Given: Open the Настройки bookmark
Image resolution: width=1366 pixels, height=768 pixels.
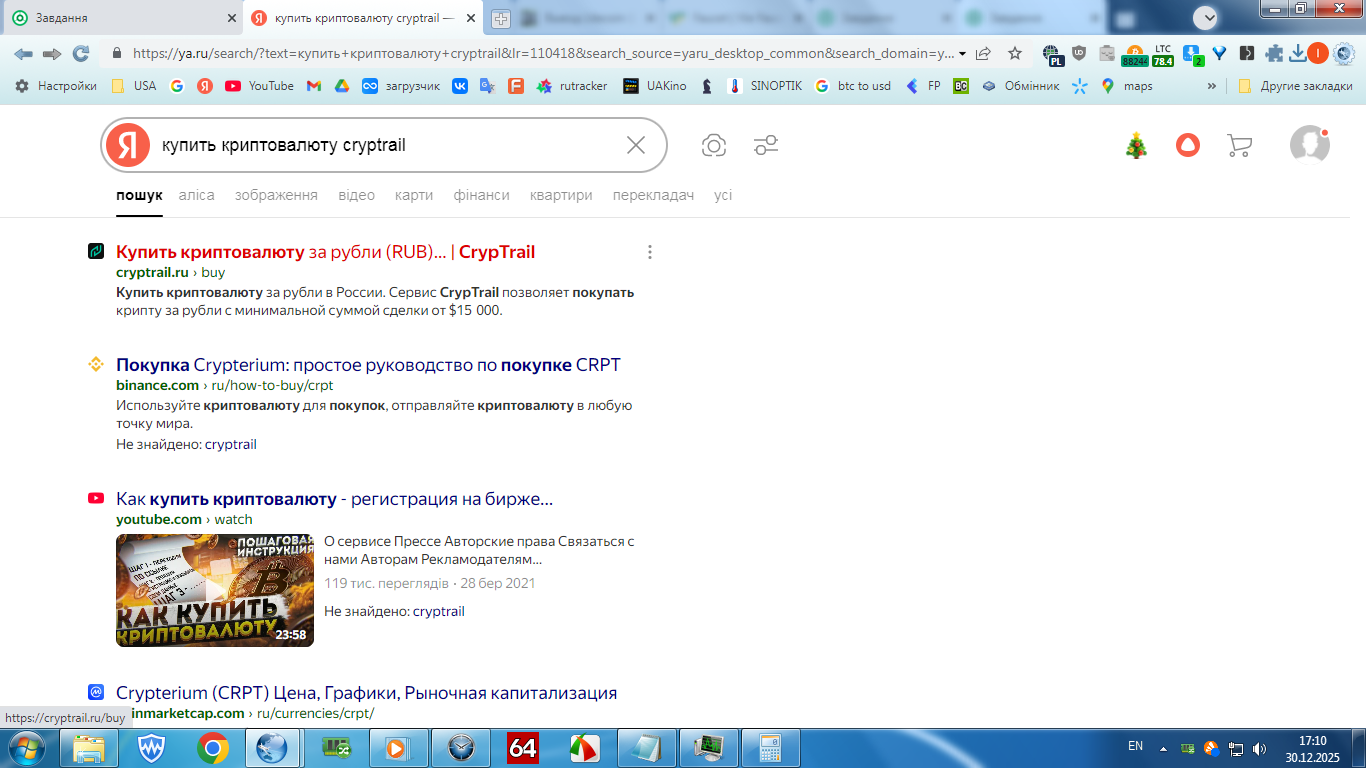Looking at the screenshot, I should (55, 86).
